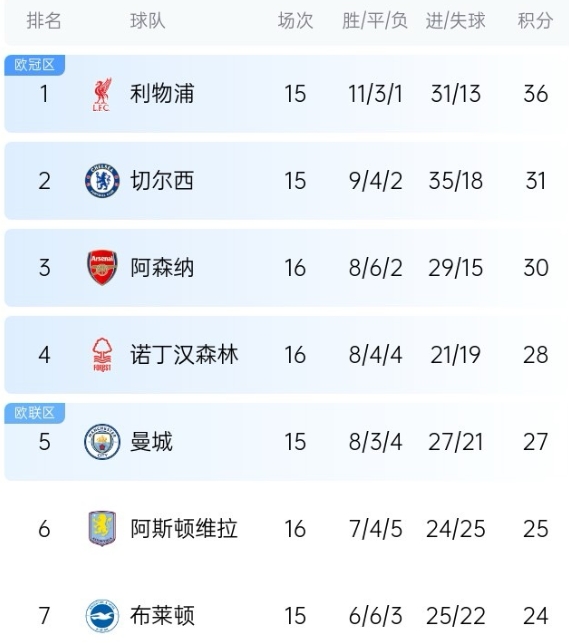Click the 进/失球 column header

(x=455, y=21)
